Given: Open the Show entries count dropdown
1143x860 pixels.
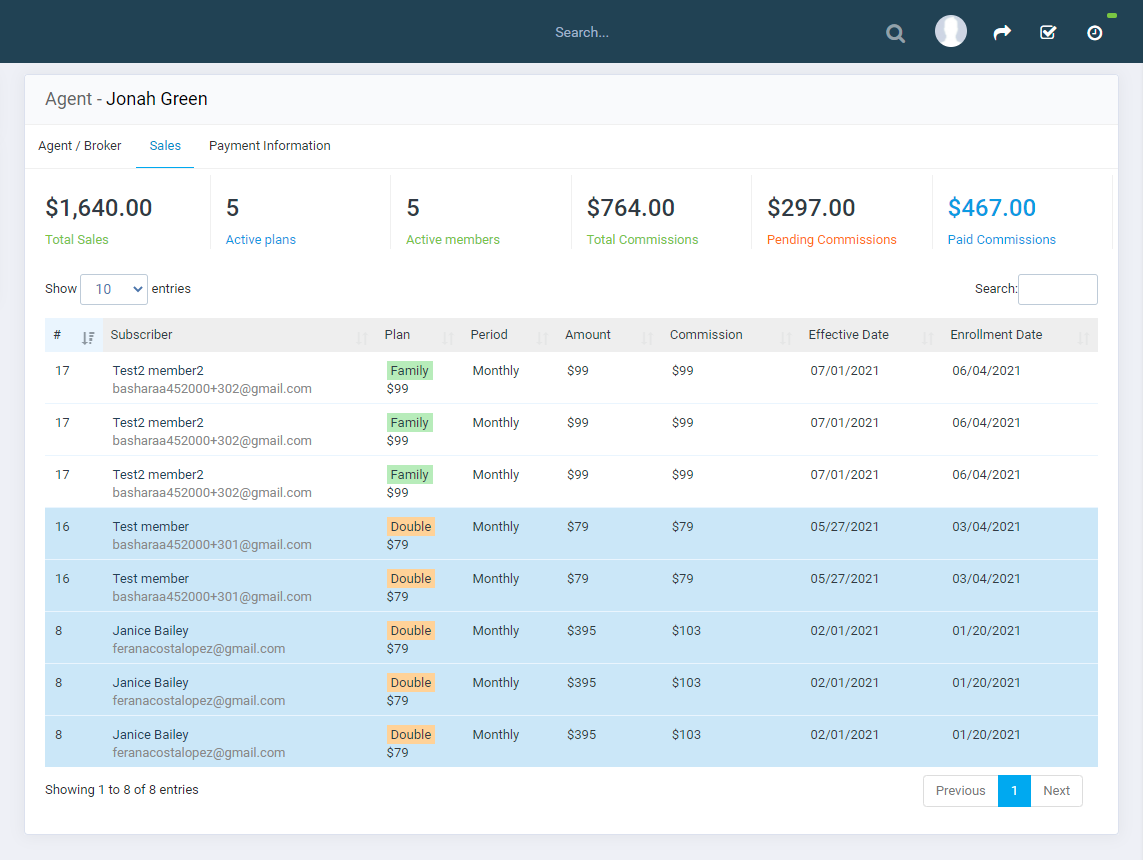Looking at the screenshot, I should click(x=114, y=289).
